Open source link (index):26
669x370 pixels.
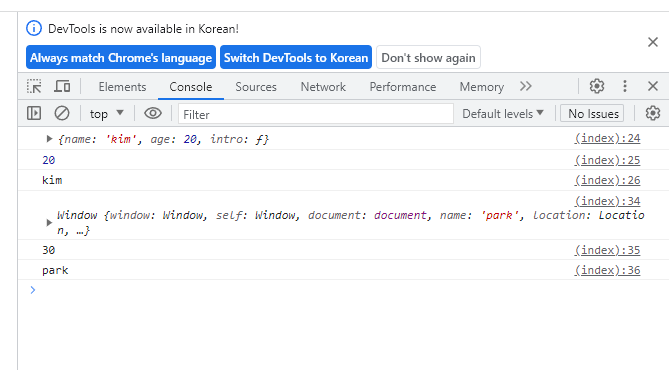pyautogui.click(x=607, y=180)
